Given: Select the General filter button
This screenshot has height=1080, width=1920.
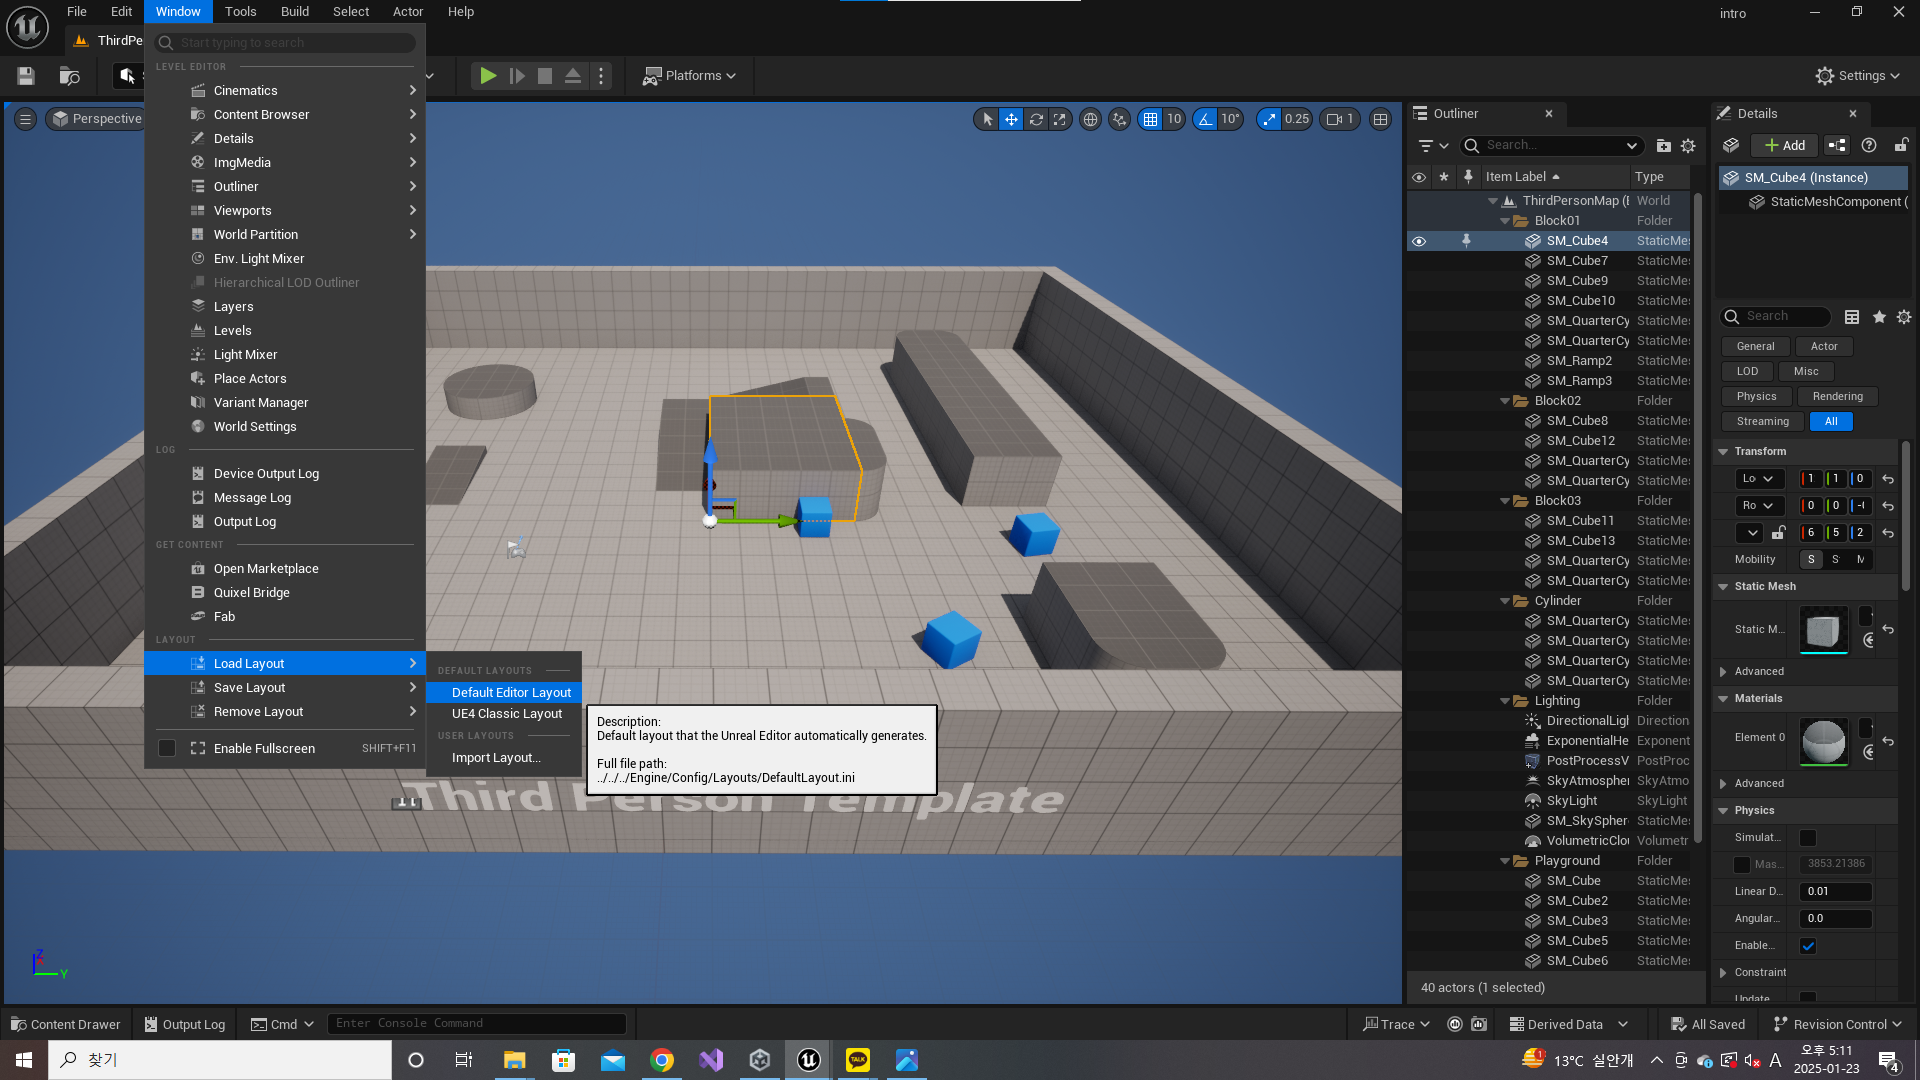Looking at the screenshot, I should [x=1756, y=346].
